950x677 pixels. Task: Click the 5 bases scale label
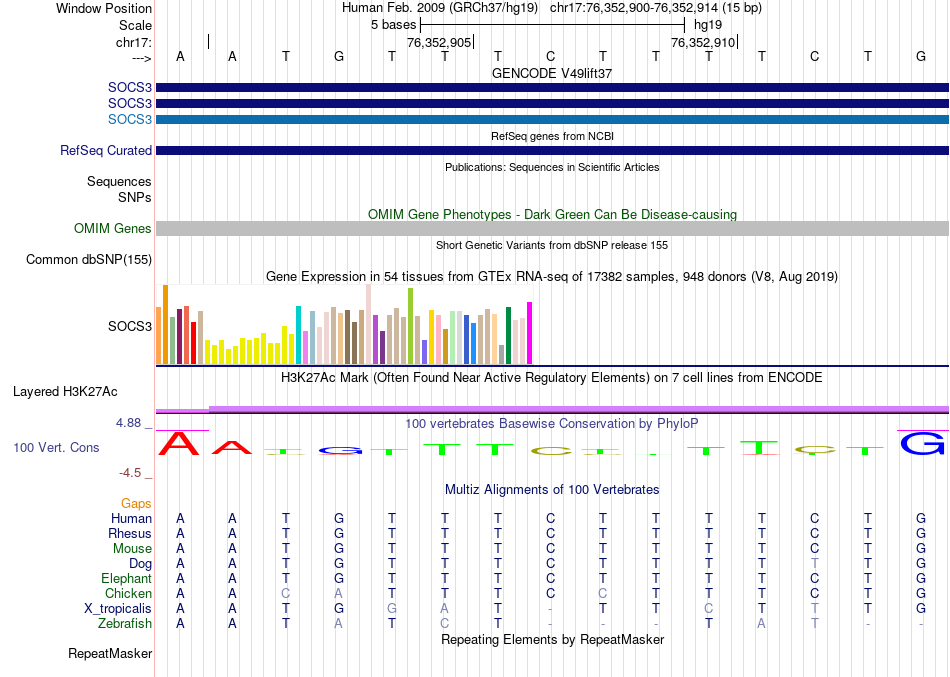(x=394, y=25)
